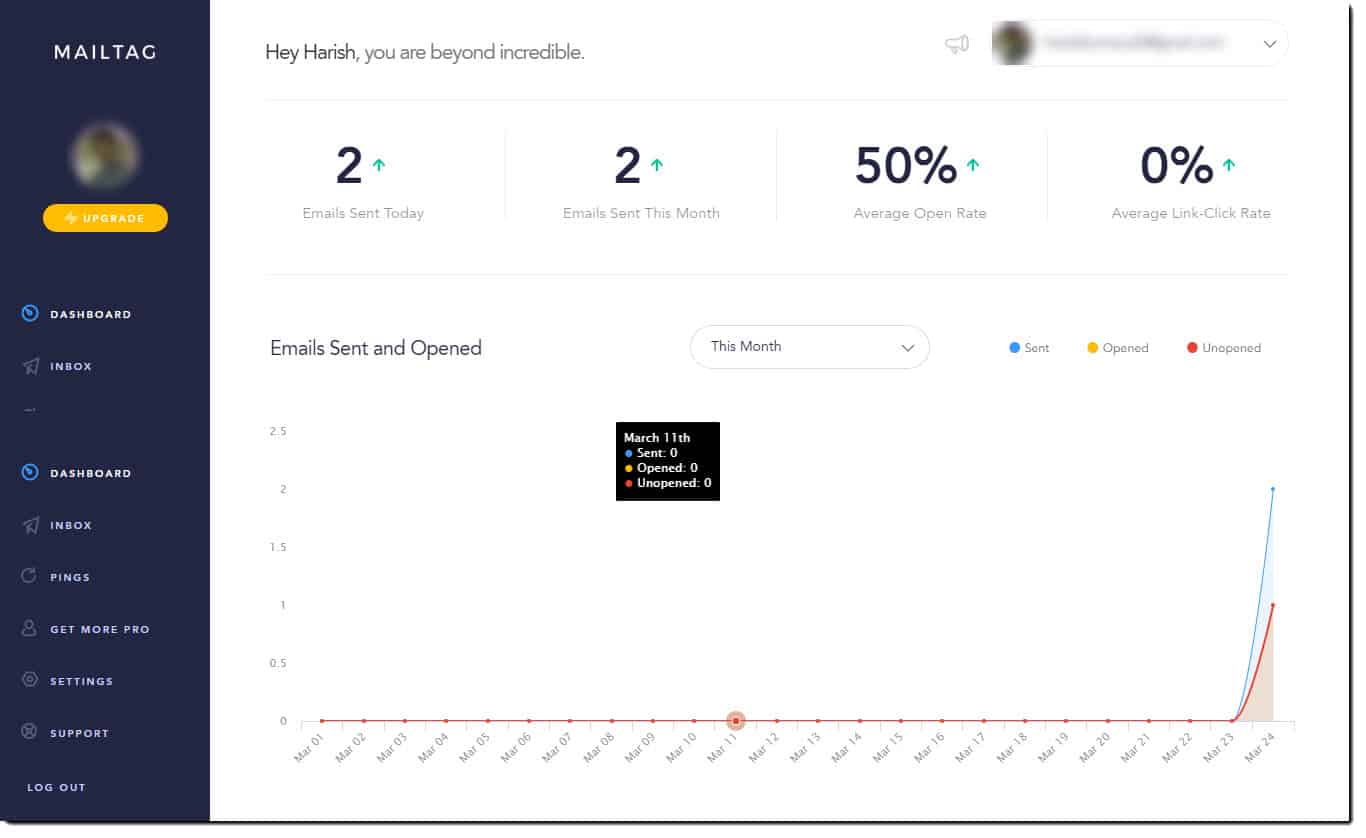Click the Mar 16 axis label
Viewport: 1366px width, 838px height.
(928, 749)
